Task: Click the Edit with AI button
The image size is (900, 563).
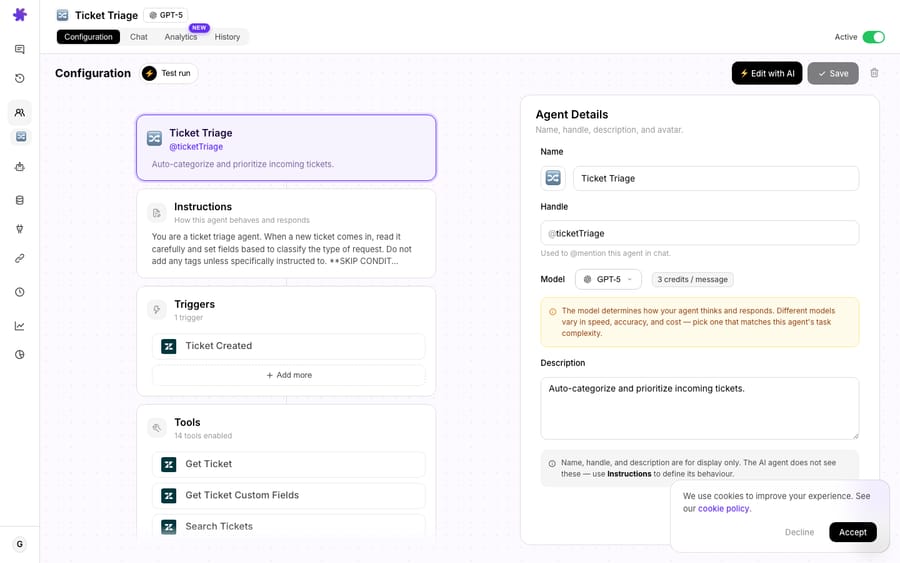Action: point(767,73)
